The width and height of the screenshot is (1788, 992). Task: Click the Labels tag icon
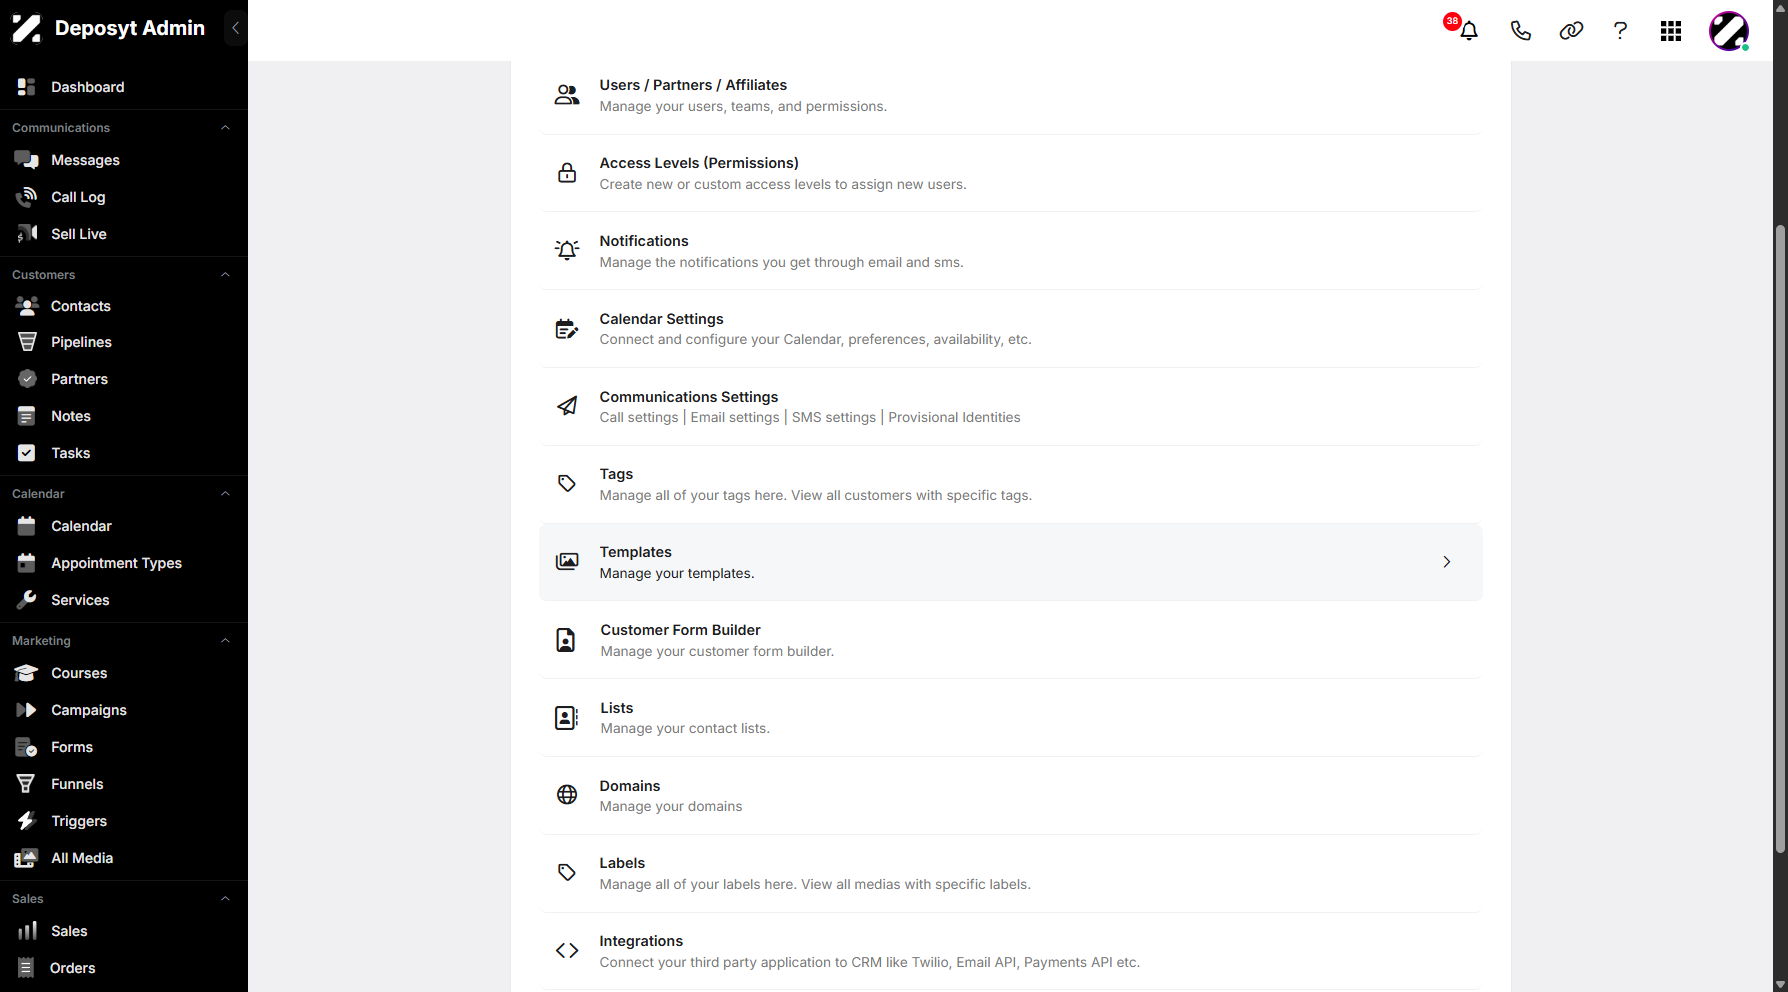tap(567, 872)
